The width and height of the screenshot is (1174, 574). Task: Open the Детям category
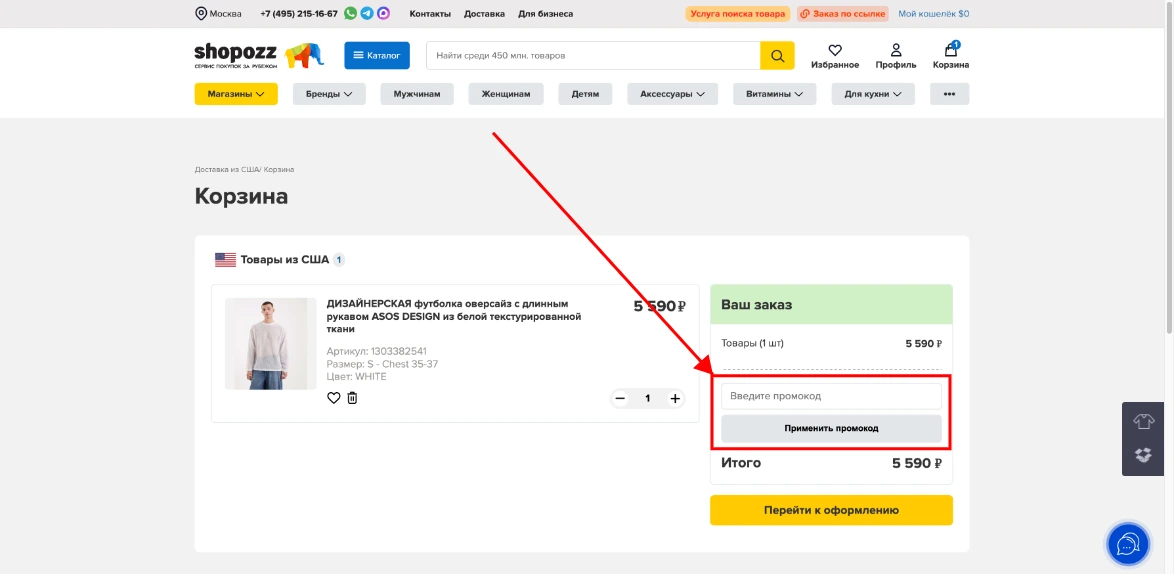(585, 94)
